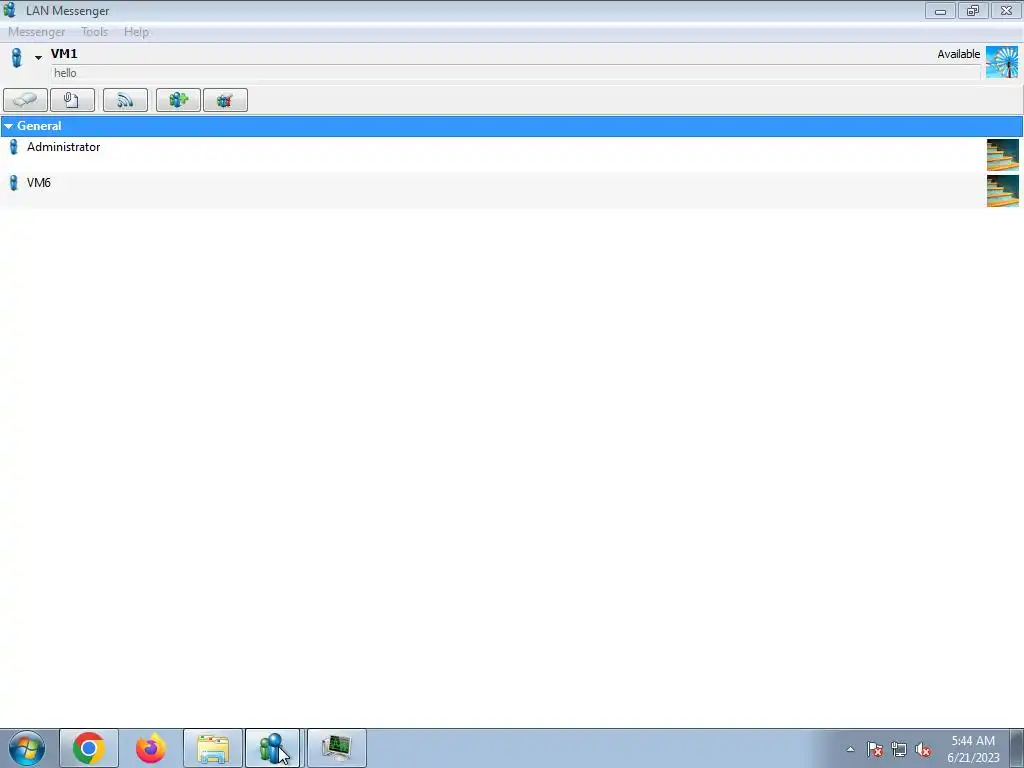Click the VM6 status icon
The width and height of the screenshot is (1024, 768).
click(14, 183)
